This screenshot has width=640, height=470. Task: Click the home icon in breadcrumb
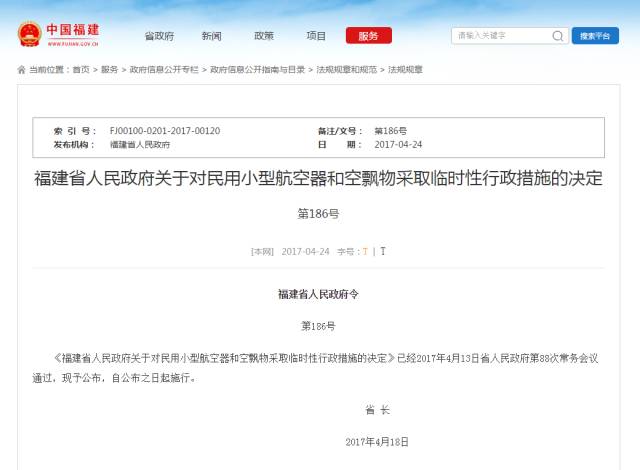(21, 70)
